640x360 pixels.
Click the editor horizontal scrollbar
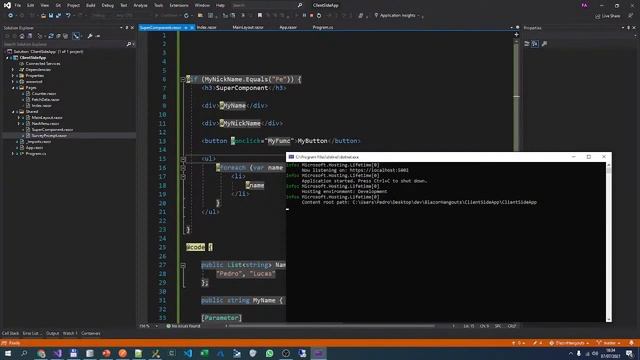[x=331, y=326]
